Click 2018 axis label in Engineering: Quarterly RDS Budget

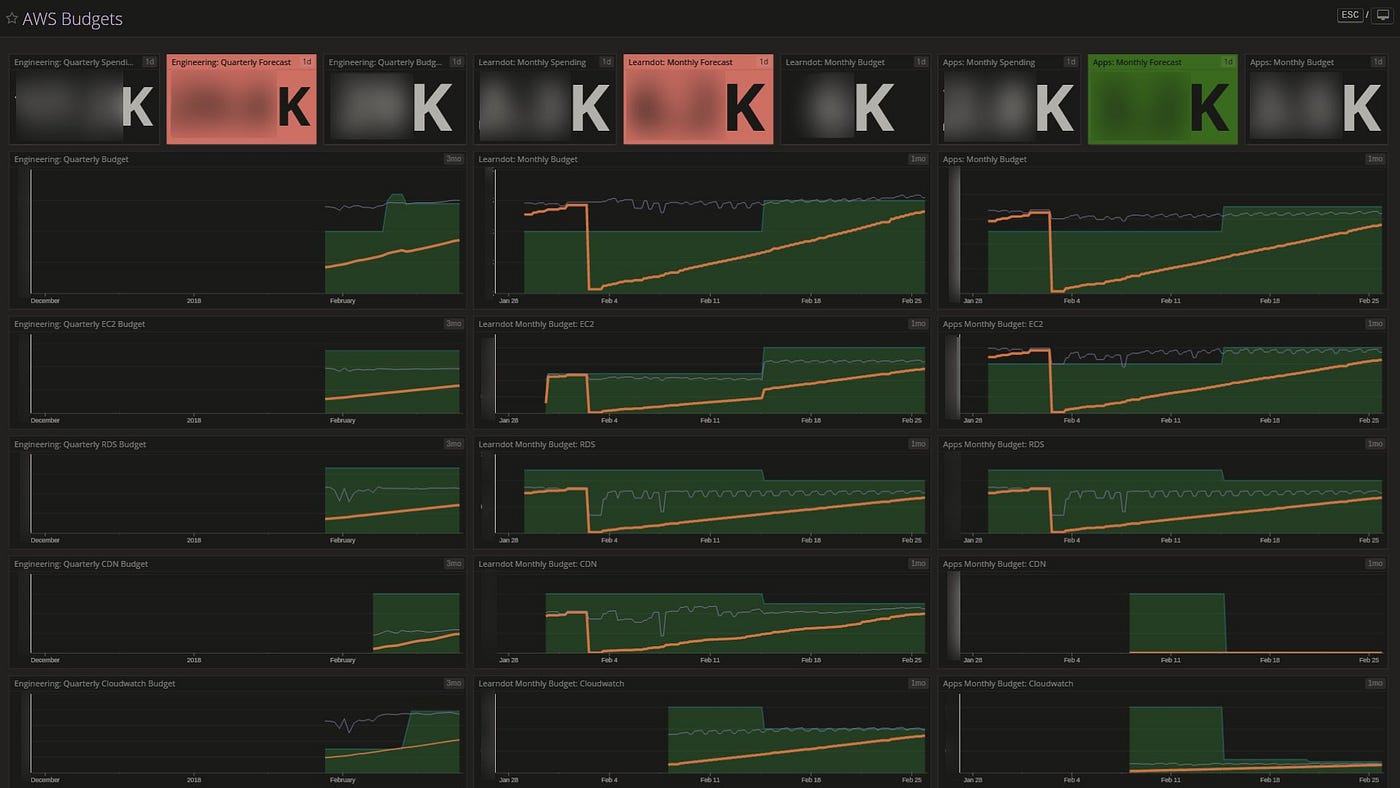click(194, 540)
